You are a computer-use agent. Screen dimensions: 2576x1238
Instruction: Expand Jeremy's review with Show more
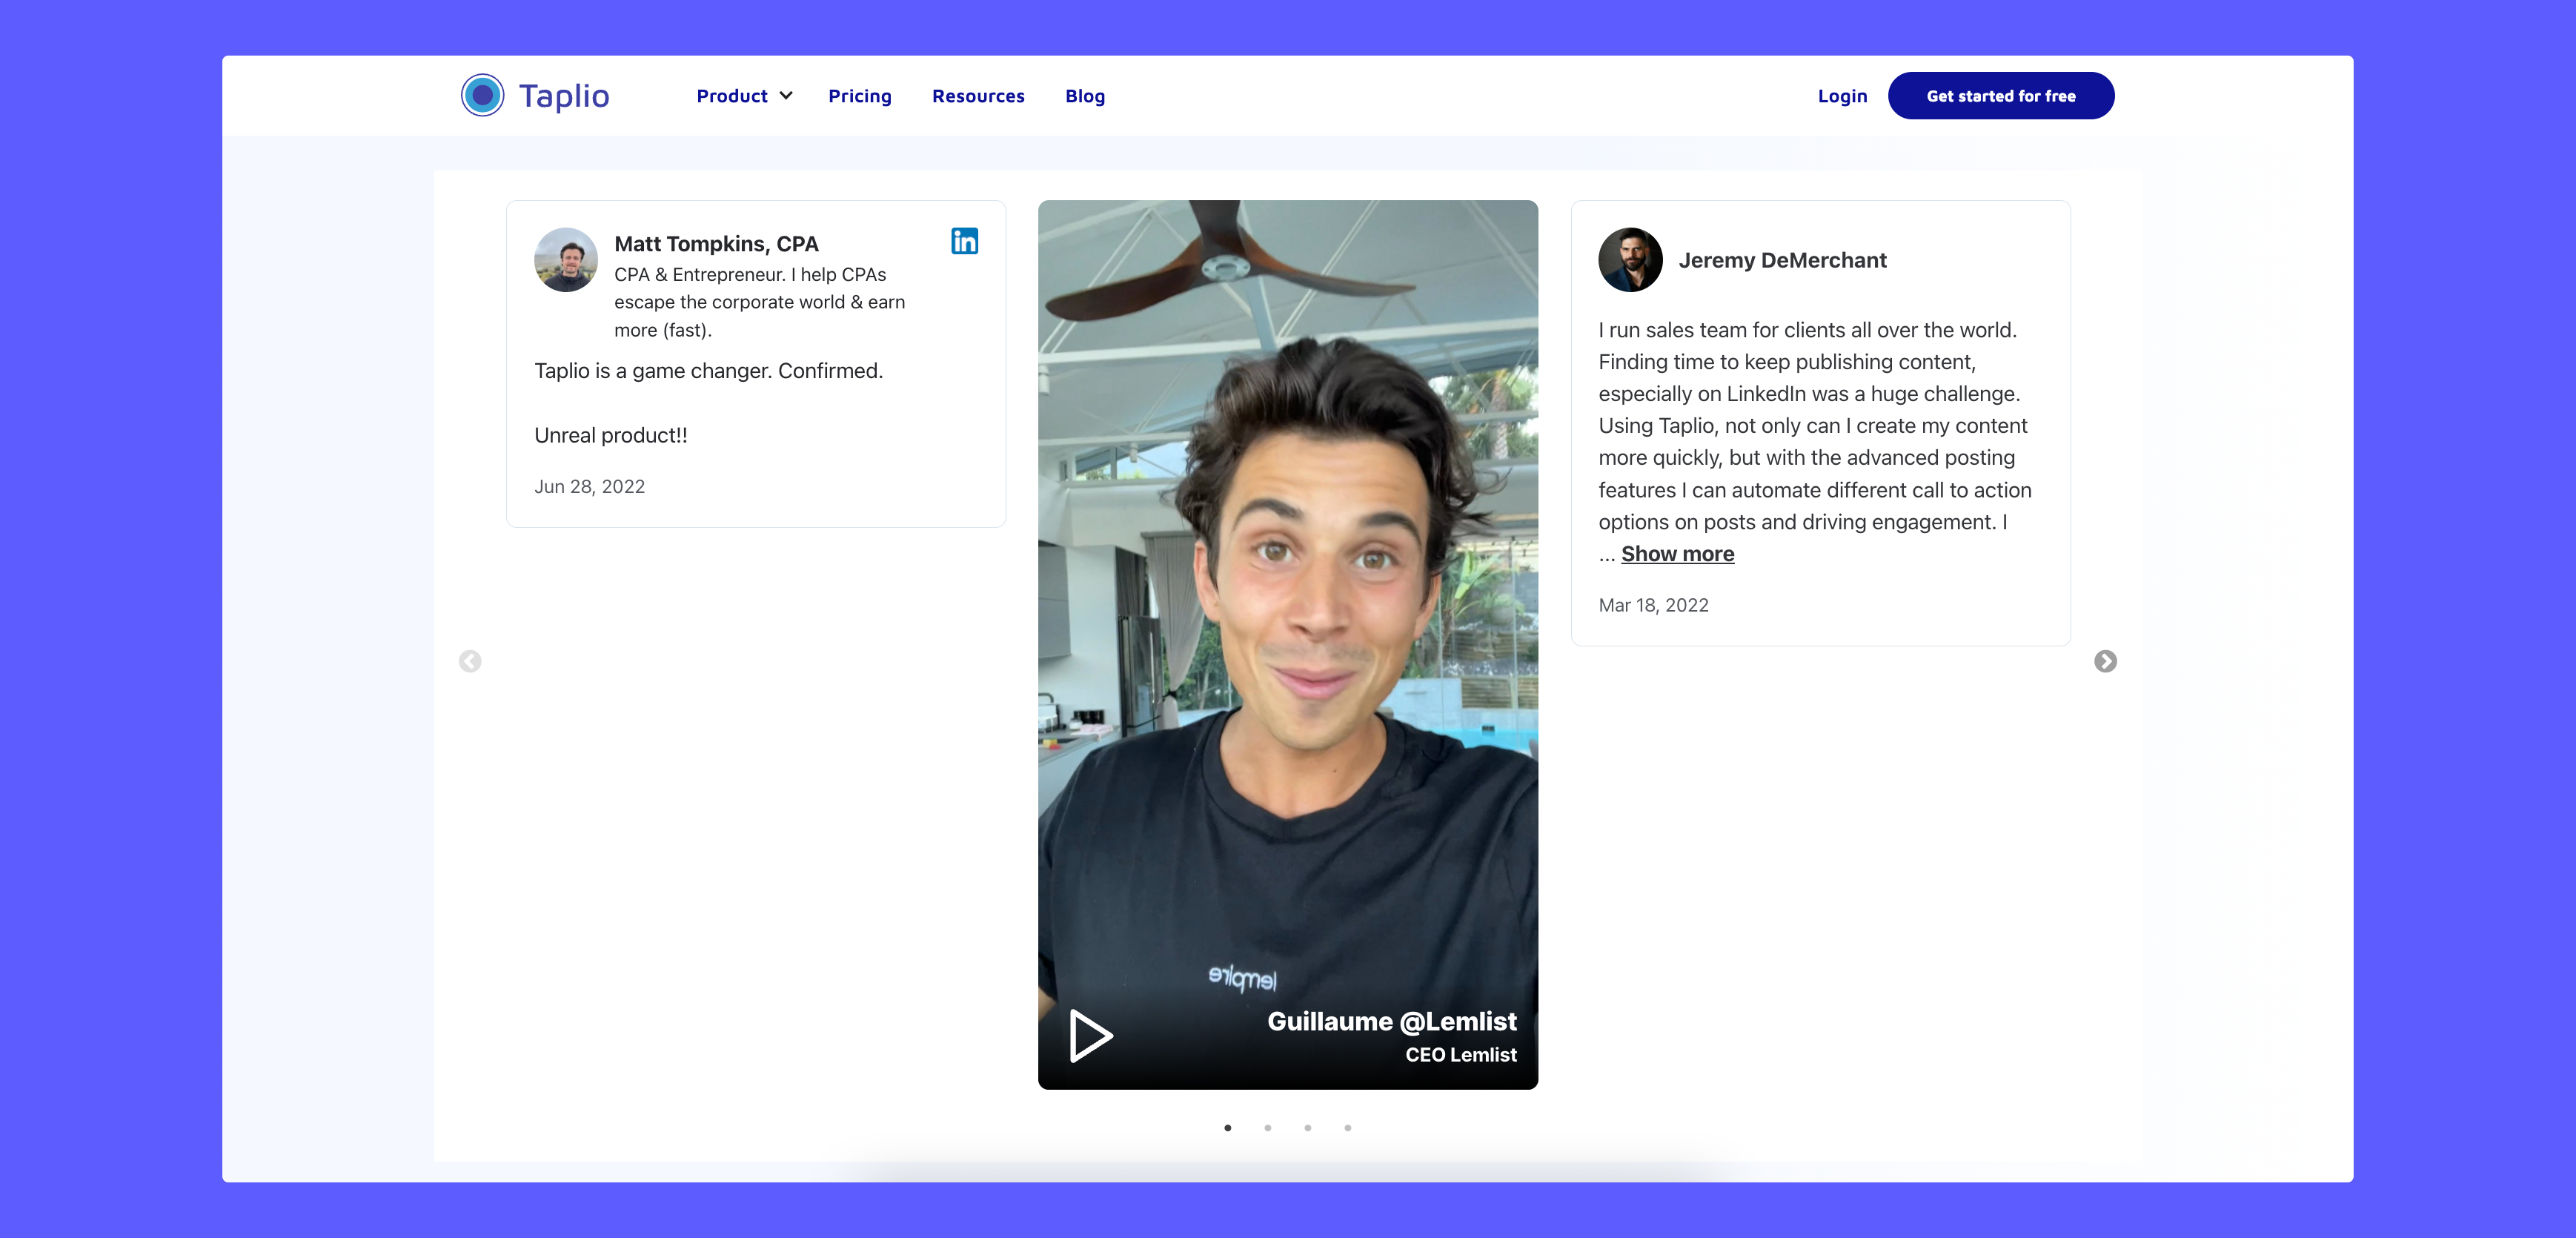tap(1677, 554)
